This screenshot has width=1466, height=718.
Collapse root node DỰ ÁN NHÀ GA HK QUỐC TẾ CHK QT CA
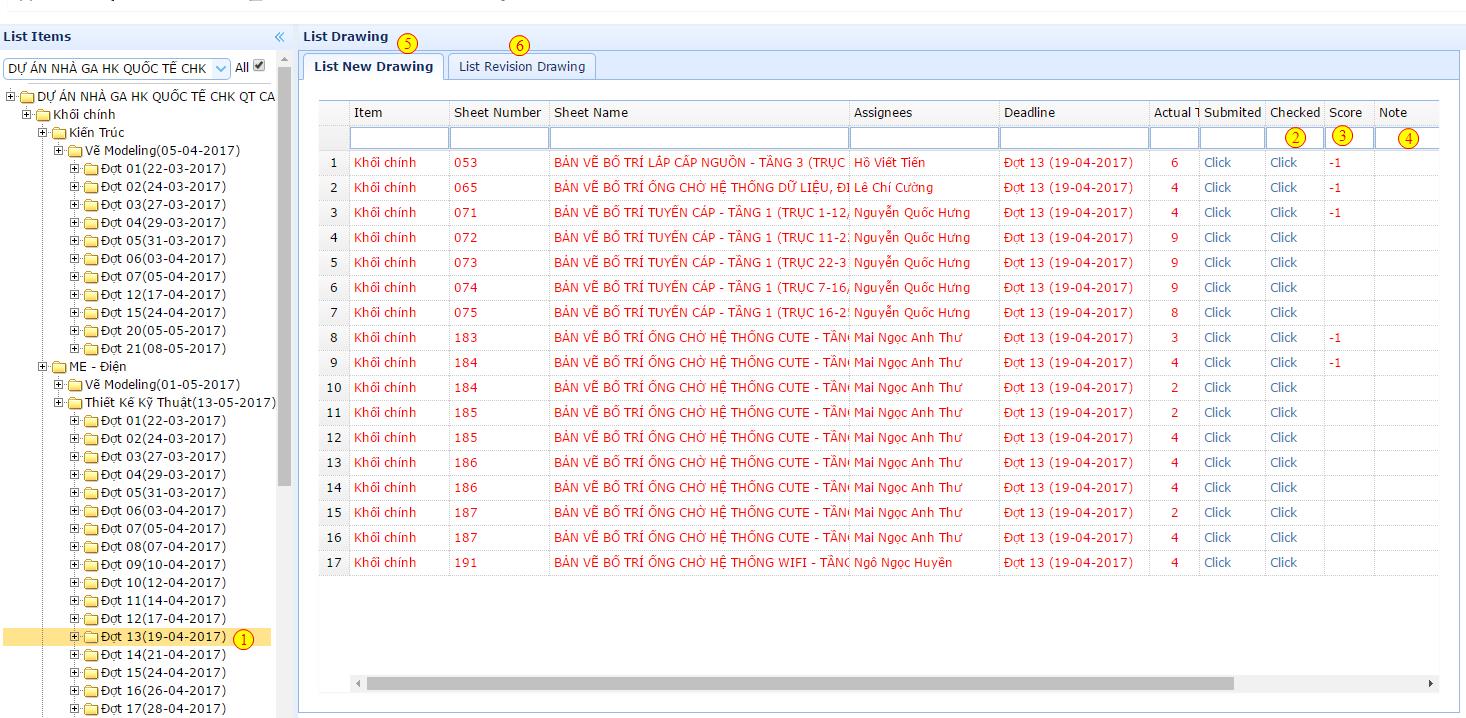[11, 97]
